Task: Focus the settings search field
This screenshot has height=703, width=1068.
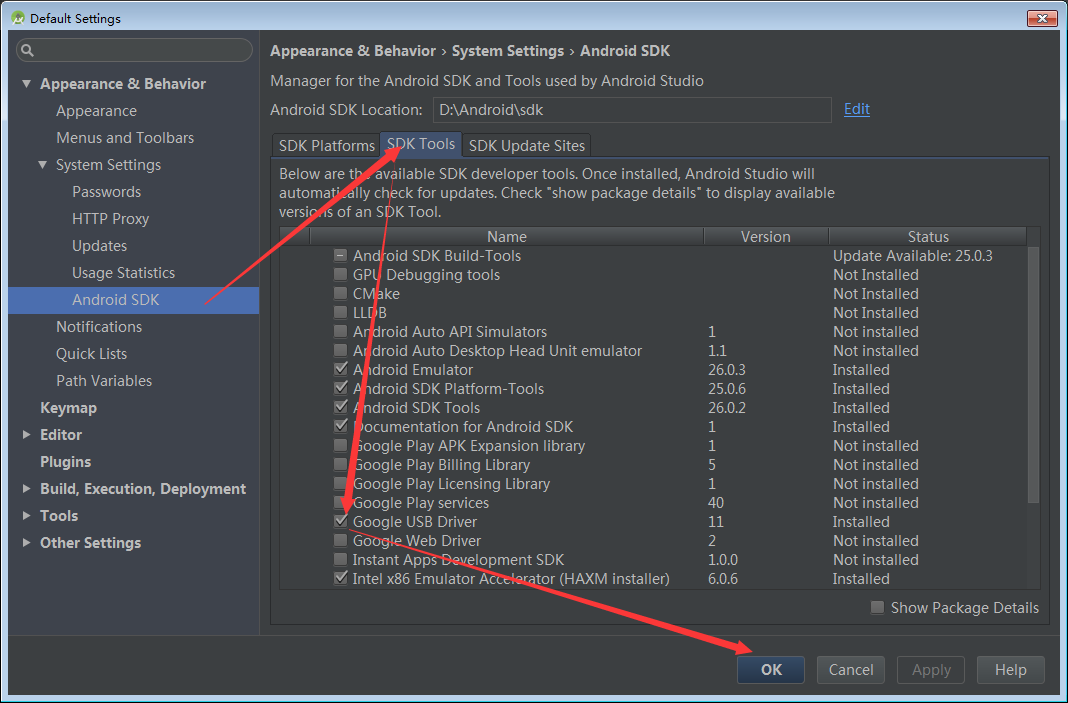Action: (x=134, y=50)
